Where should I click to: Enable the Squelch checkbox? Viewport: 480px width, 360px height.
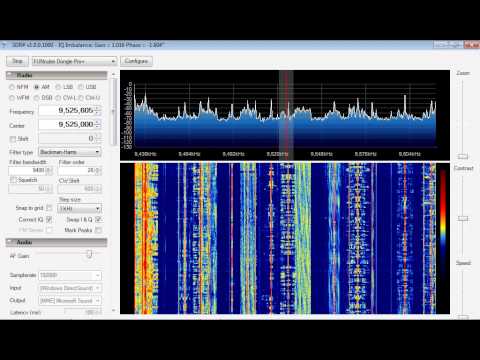point(13,180)
